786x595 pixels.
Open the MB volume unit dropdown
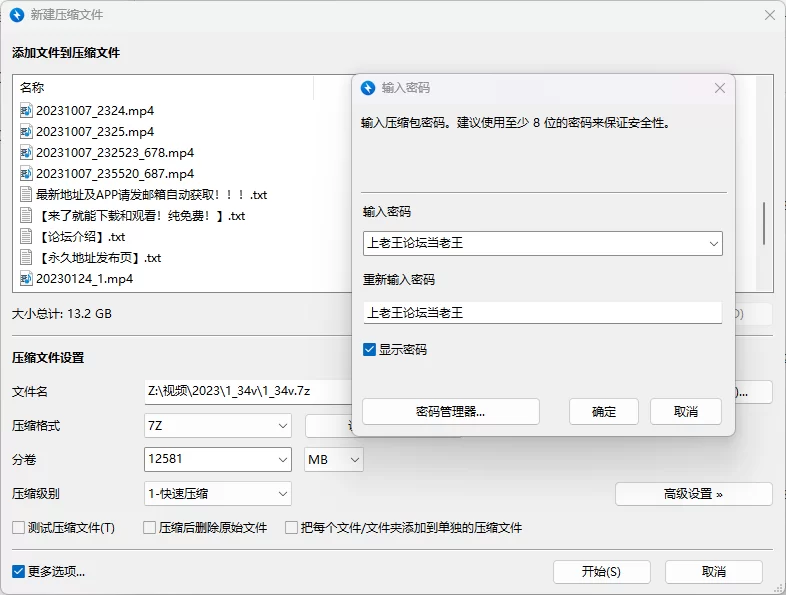coord(354,460)
